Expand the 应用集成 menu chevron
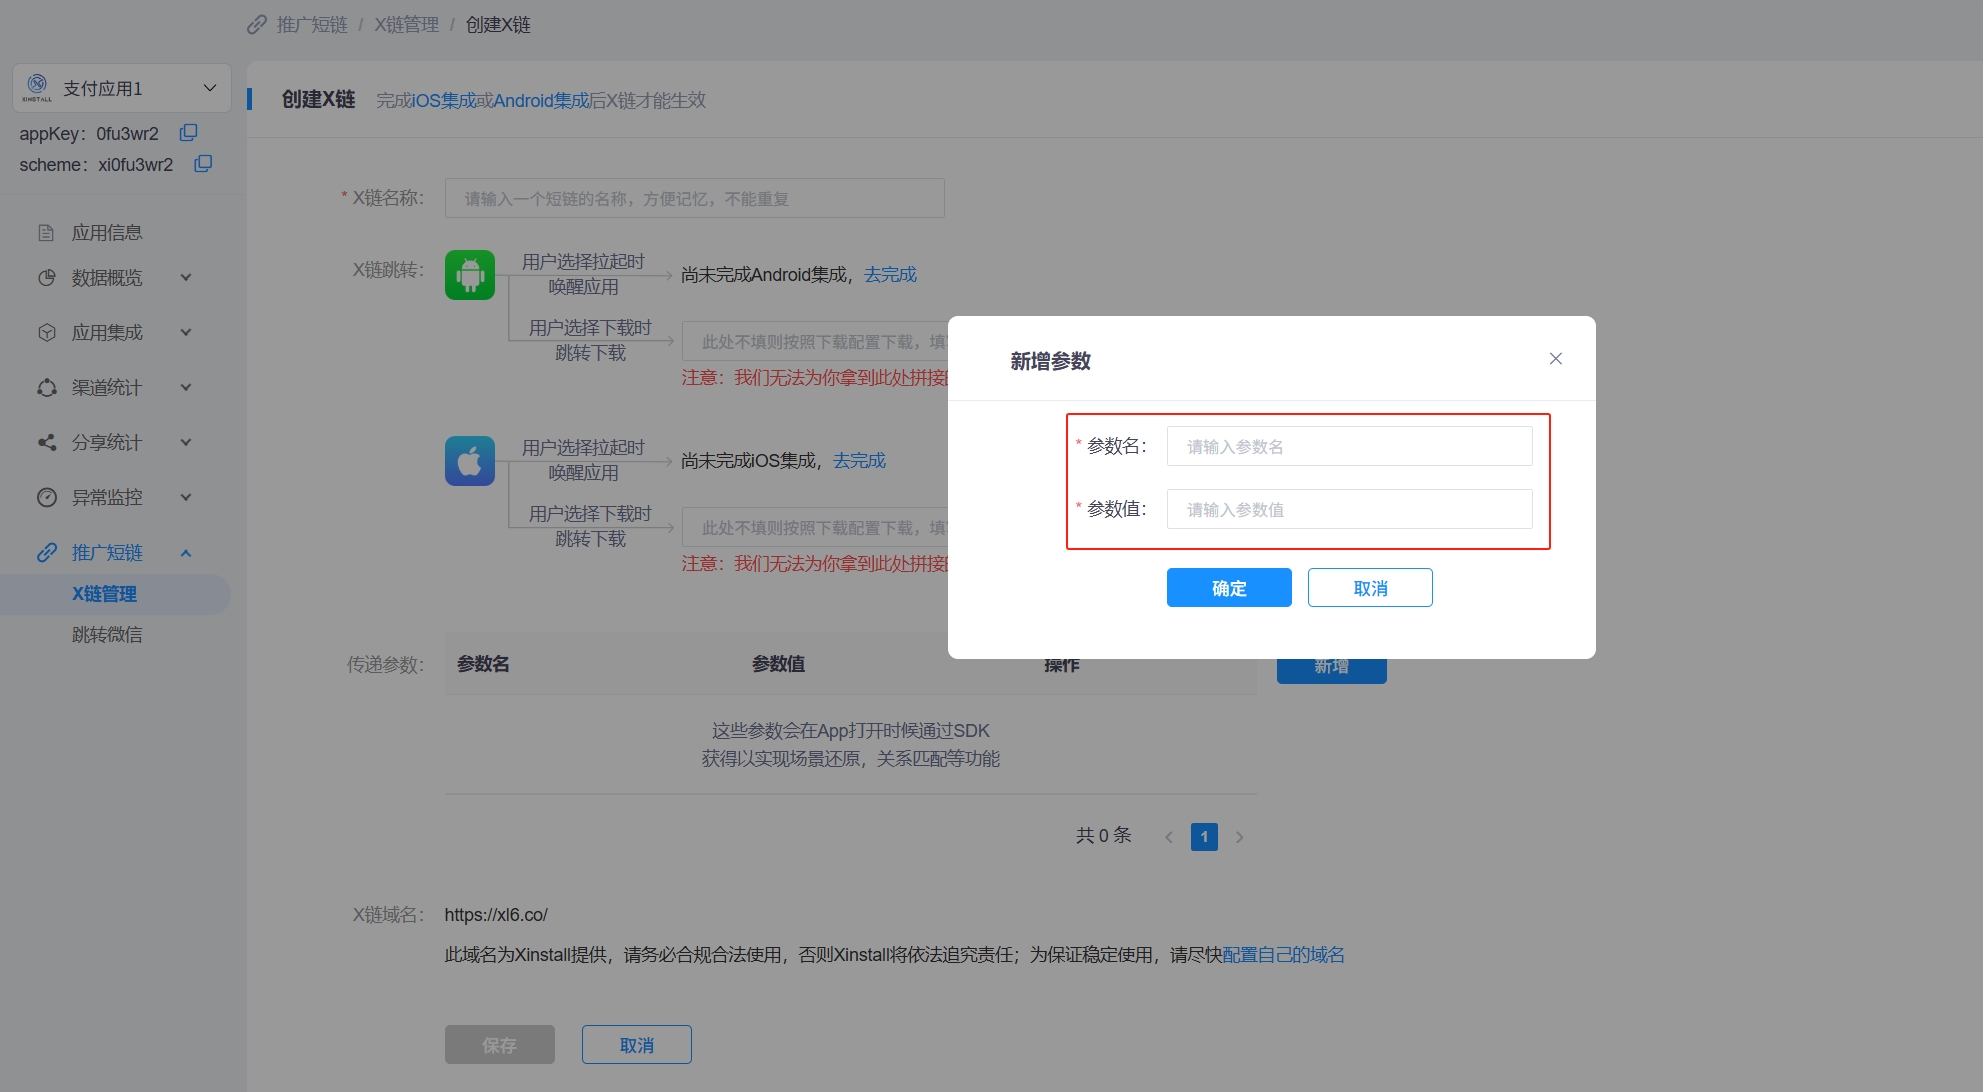Screen dimensions: 1983x1092 point(186,333)
